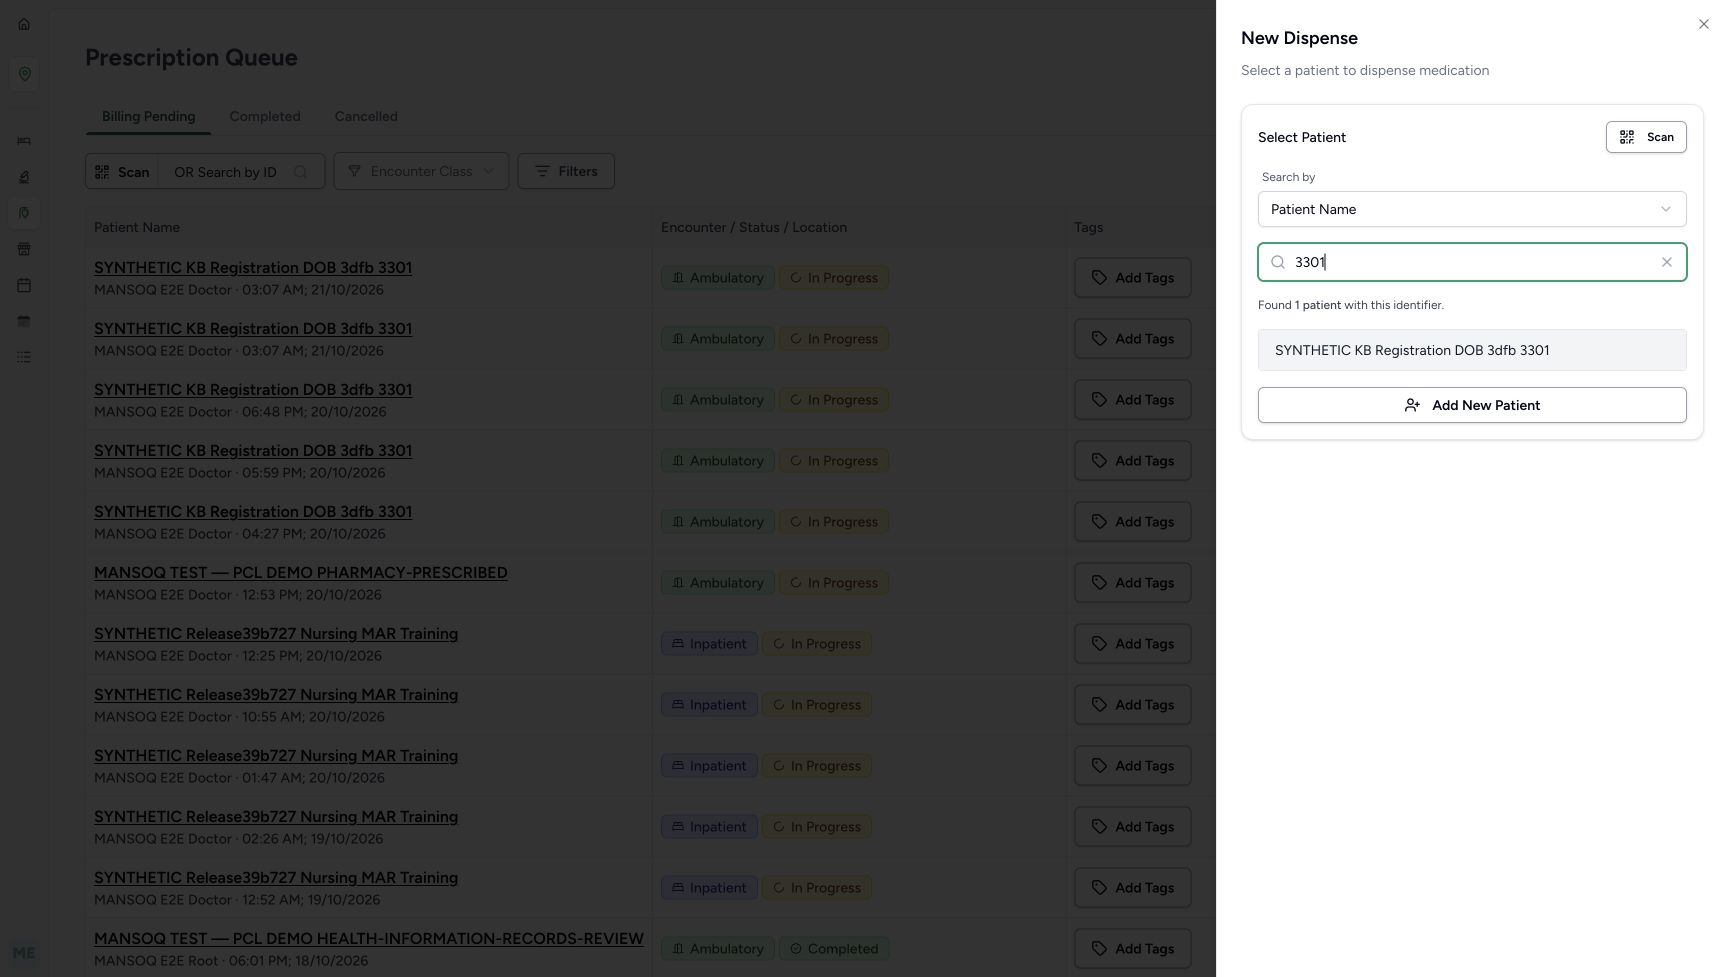Screen dimensions: 1728x977
Task: Open the Search by Patient Name dropdown
Action: click(x=1472, y=209)
